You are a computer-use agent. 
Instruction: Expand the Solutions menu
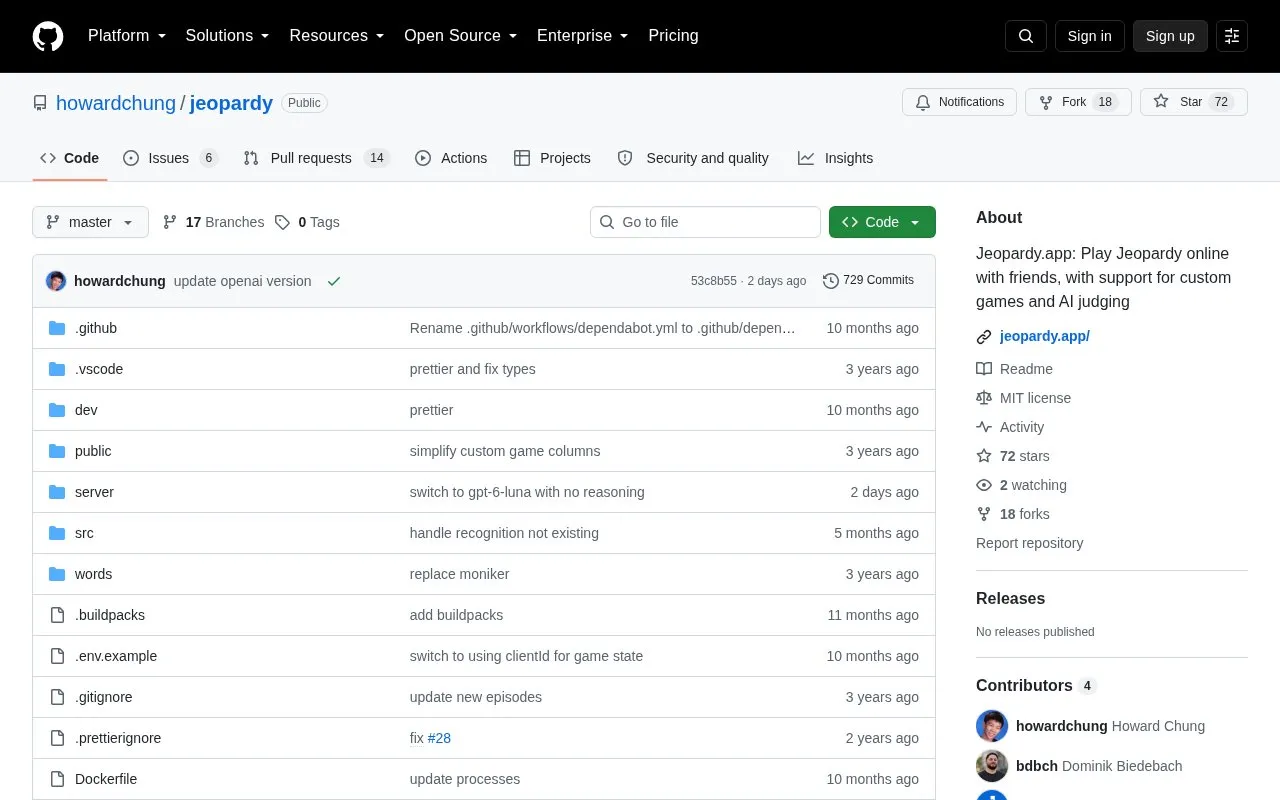point(228,36)
